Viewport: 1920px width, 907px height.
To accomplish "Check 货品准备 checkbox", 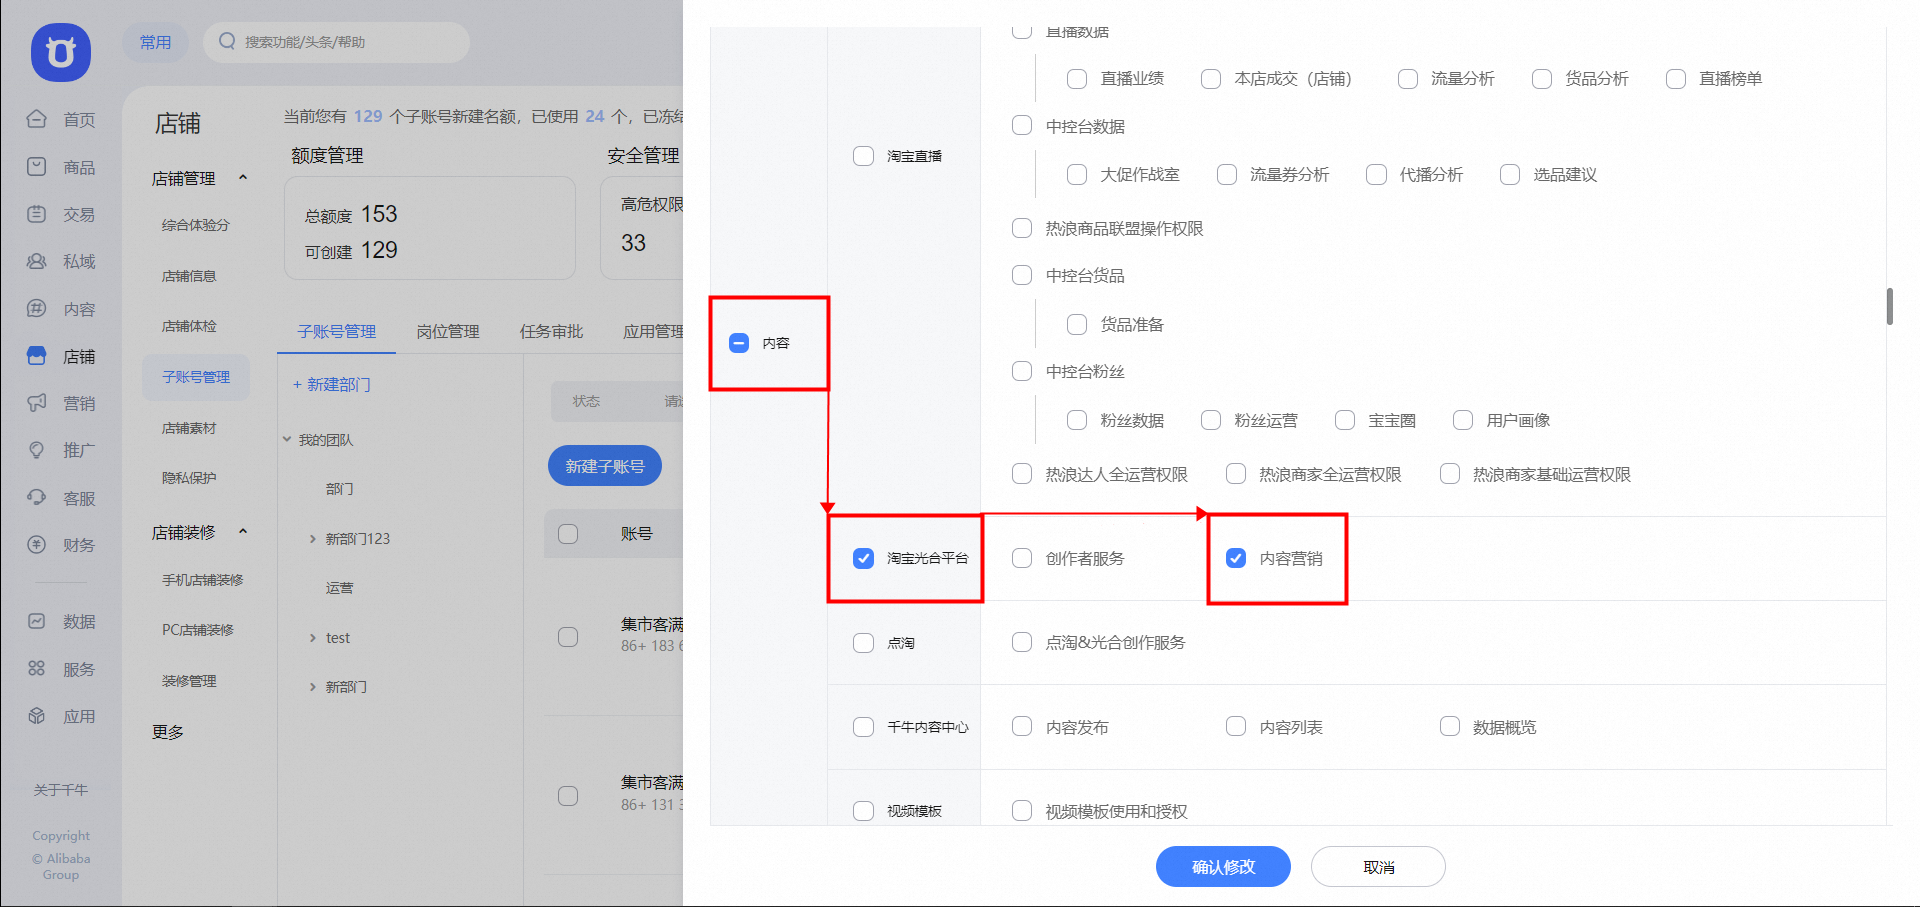I will [x=1077, y=324].
